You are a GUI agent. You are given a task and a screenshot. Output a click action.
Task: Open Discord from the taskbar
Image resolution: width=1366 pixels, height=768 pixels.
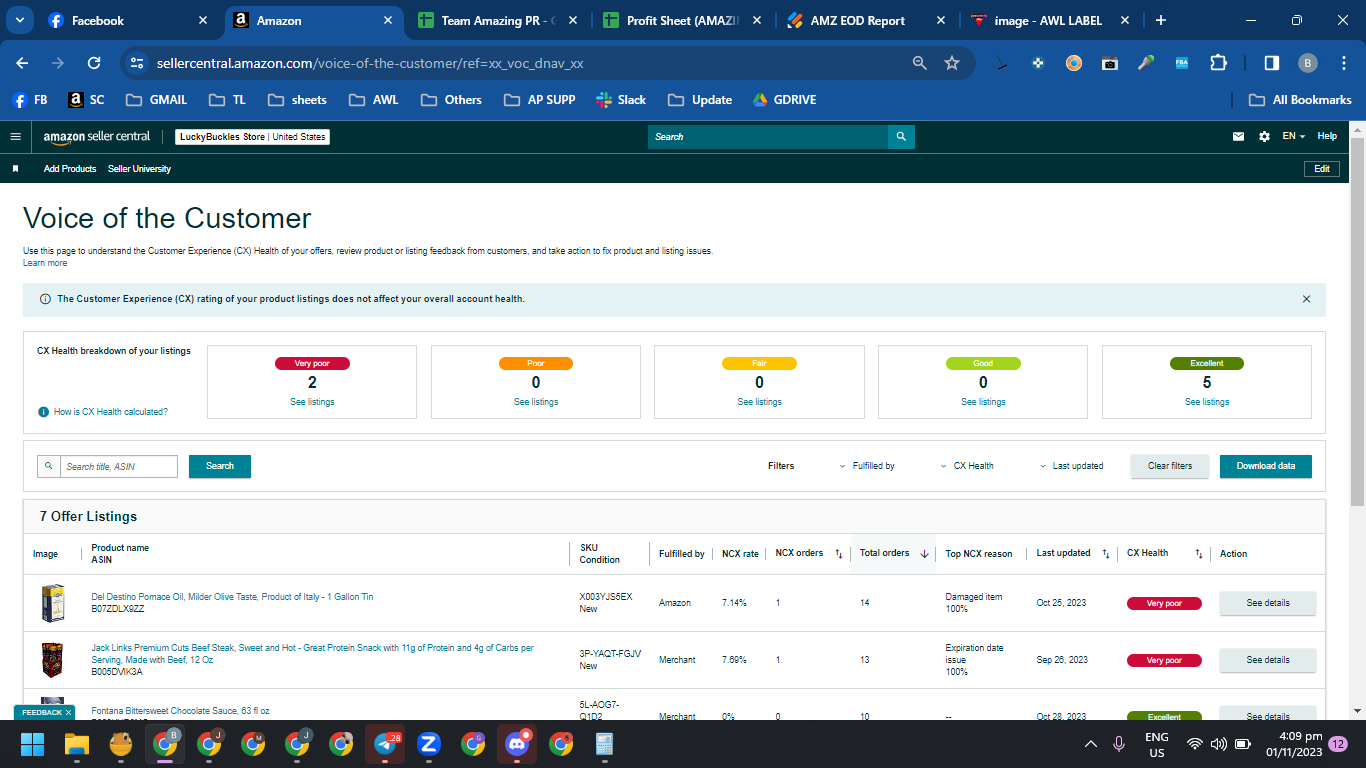click(517, 744)
